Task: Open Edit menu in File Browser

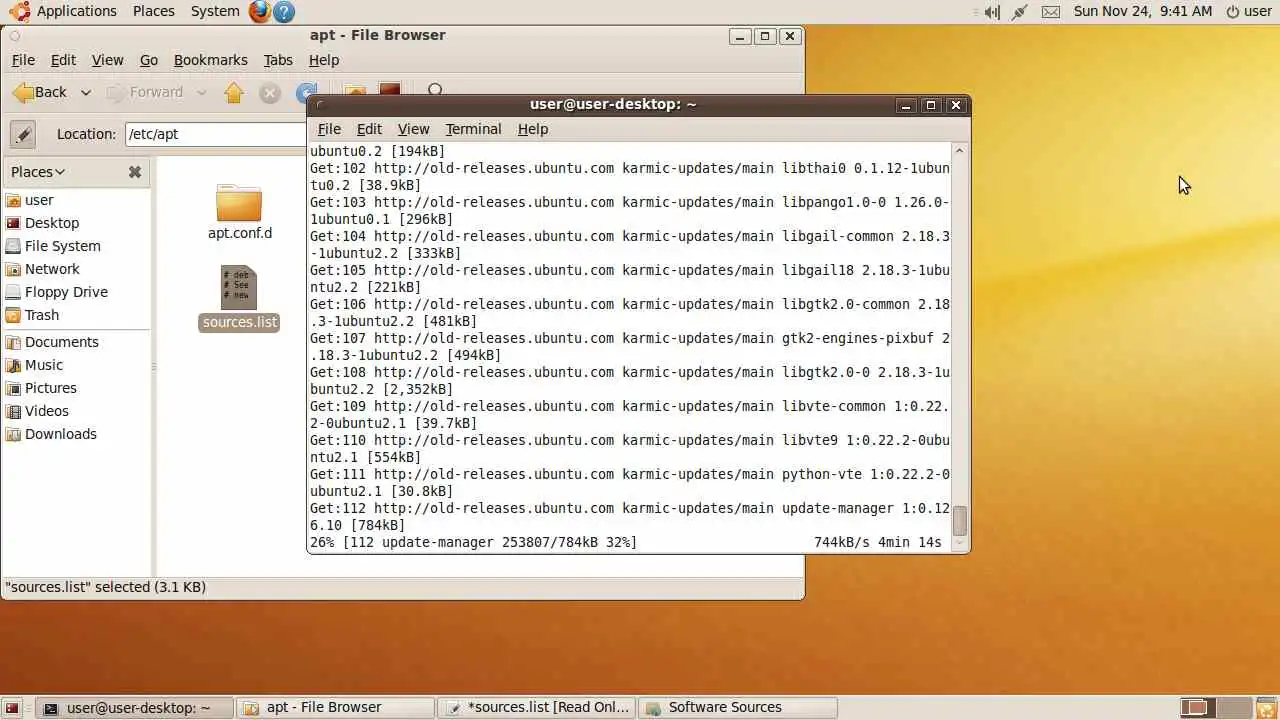Action: tap(63, 60)
